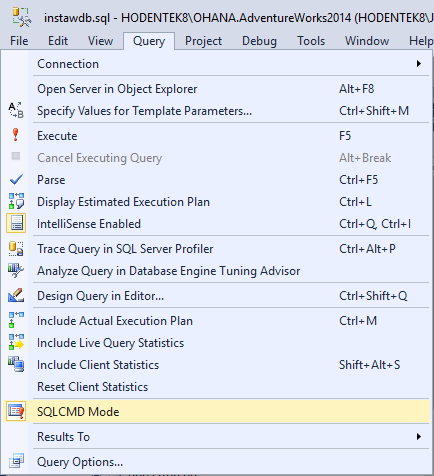Choose Open Server in Object Explorer

216,89
